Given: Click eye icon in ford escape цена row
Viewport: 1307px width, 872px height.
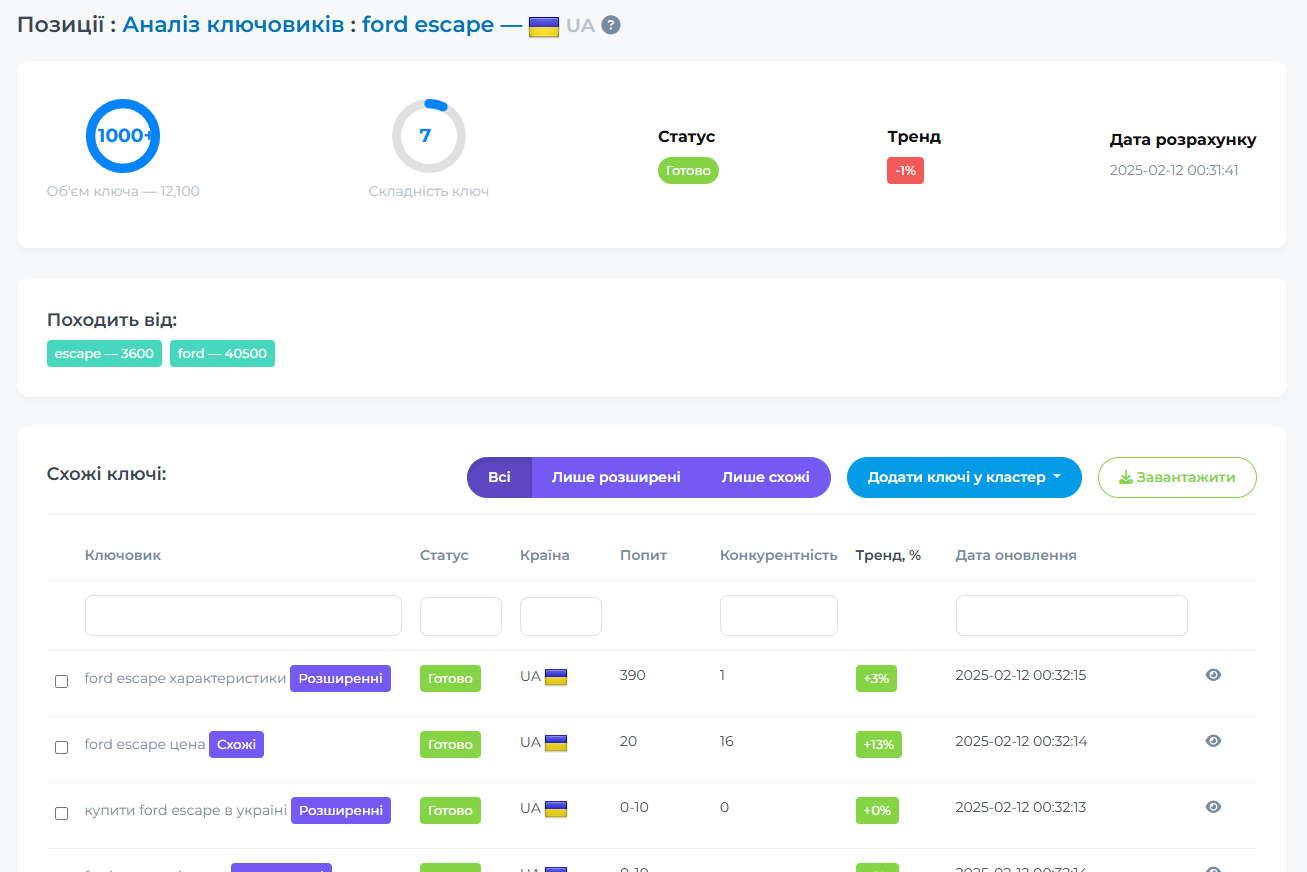Looking at the screenshot, I should point(1213,741).
